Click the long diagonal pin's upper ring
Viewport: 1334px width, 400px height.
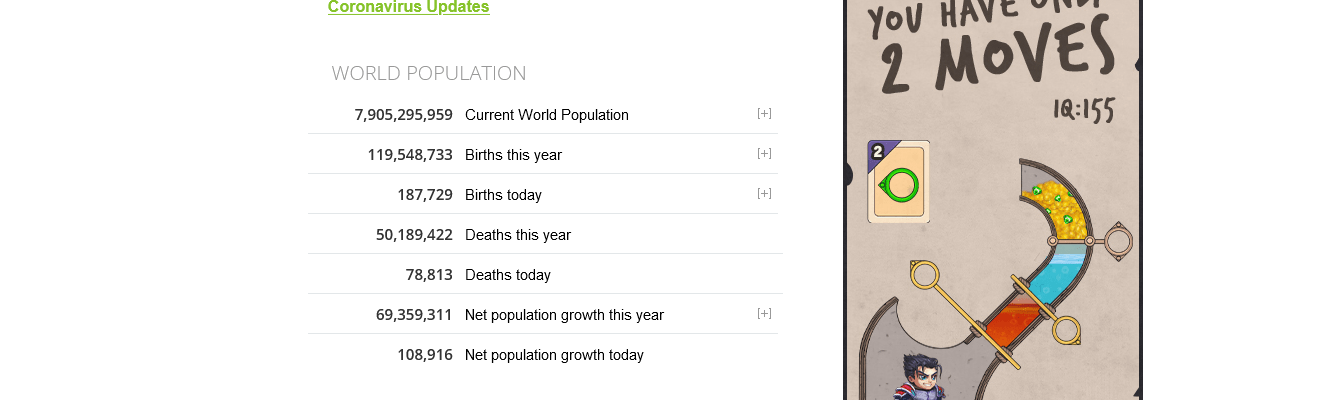[x=925, y=273]
